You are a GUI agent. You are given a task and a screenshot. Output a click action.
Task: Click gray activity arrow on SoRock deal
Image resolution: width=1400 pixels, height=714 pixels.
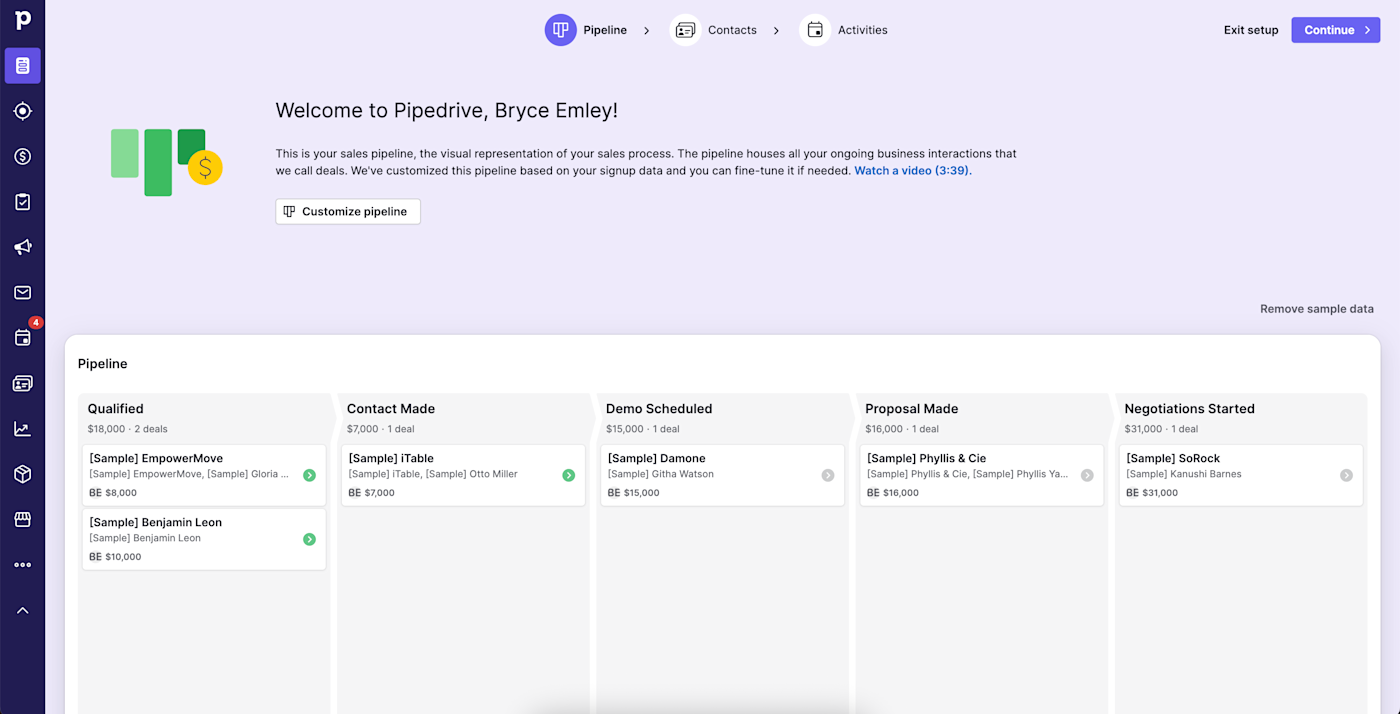click(1346, 476)
